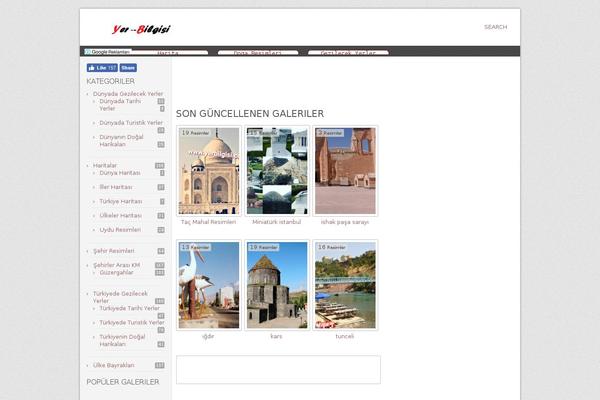Select Uydu Resimleri in sidebar
This screenshot has height=400, width=600.
pyautogui.click(x=120, y=230)
